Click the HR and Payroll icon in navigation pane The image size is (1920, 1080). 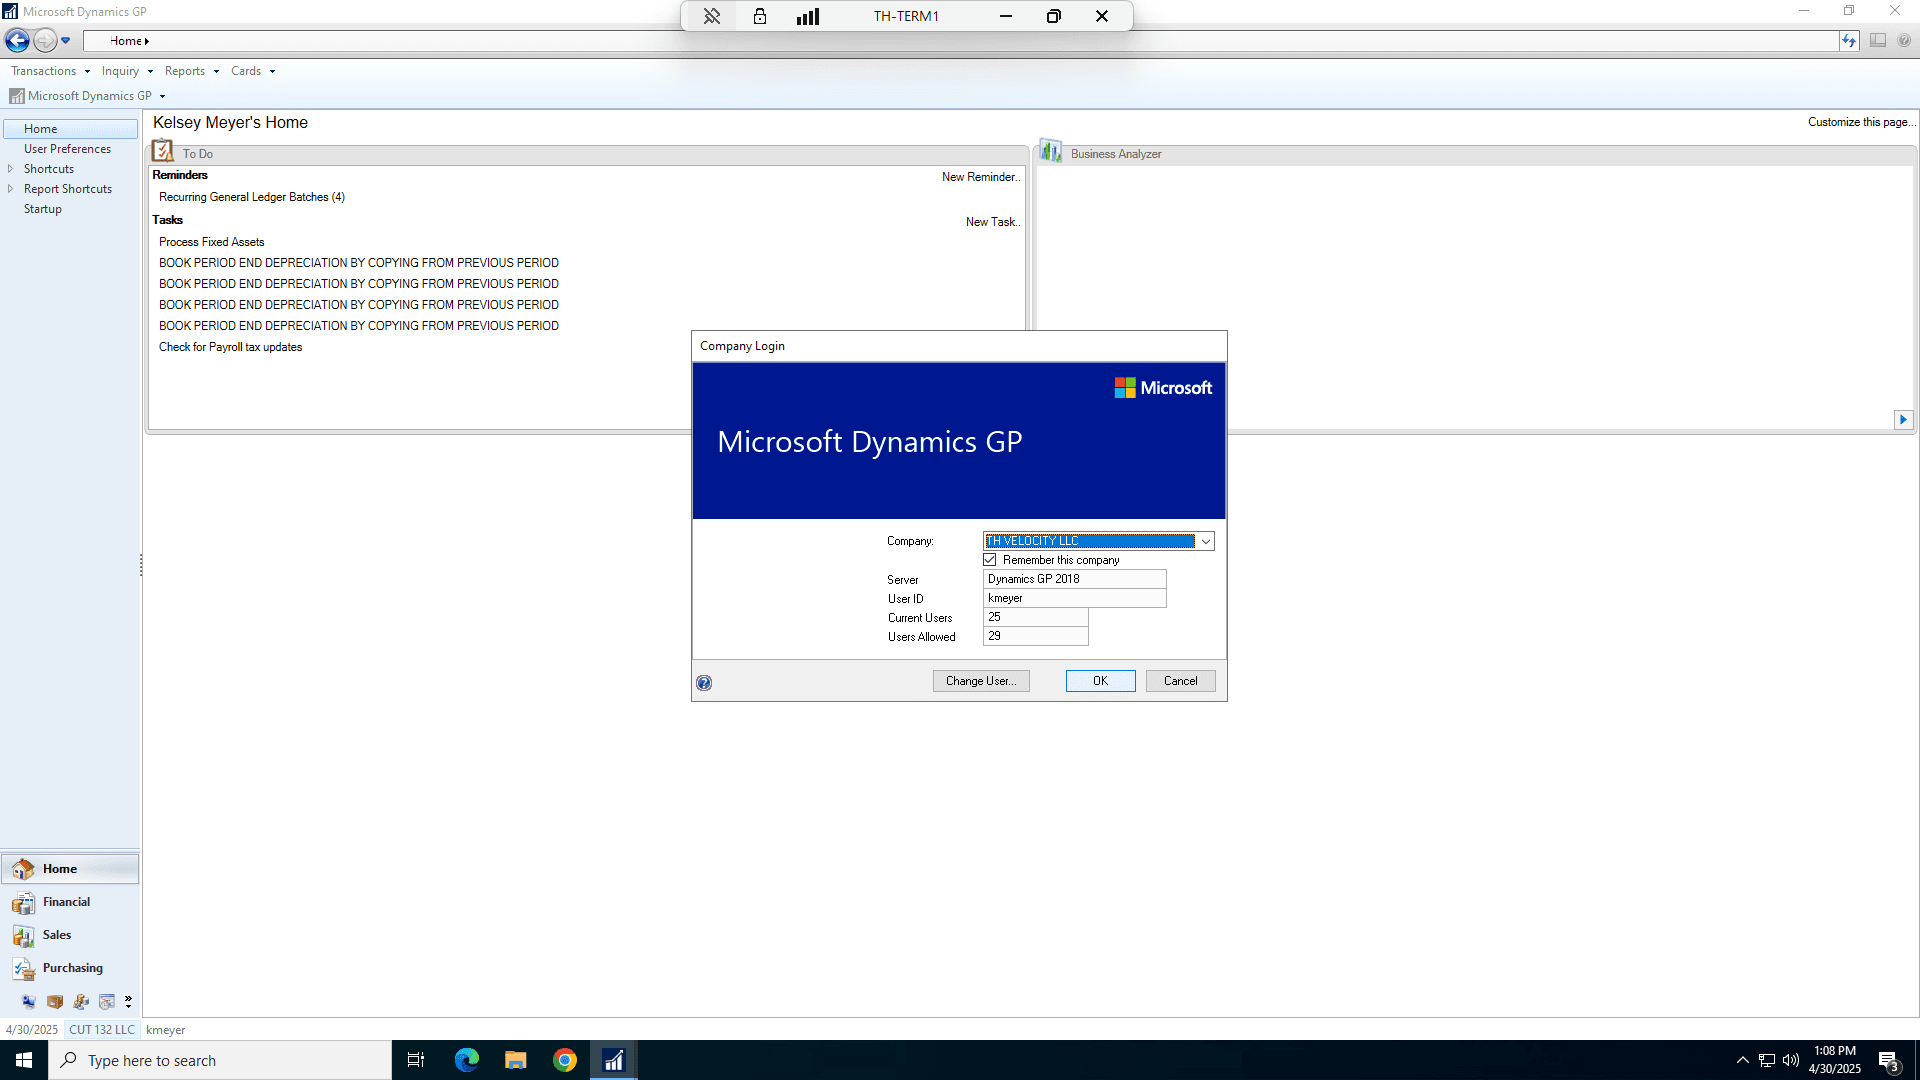[x=81, y=1002]
